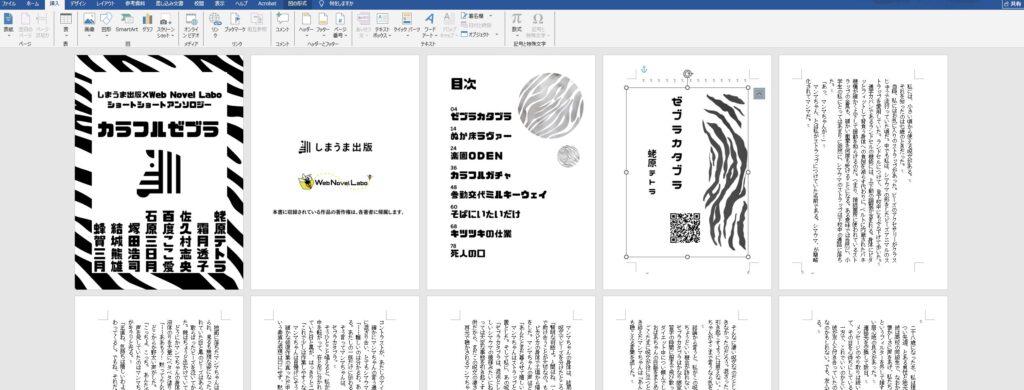
Task: Select the しまうま出版 publisher logo page
Action: click(x=335, y=172)
